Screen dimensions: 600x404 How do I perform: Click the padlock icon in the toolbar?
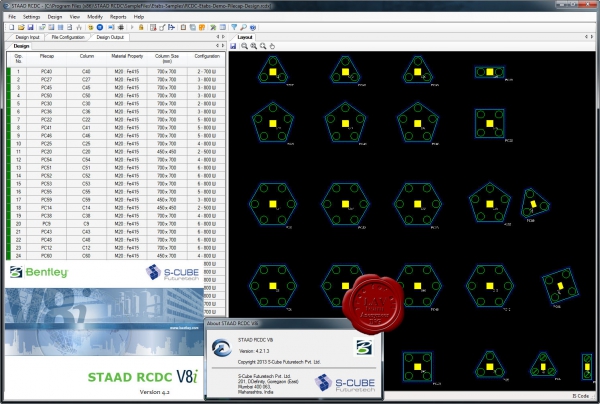(x=141, y=28)
